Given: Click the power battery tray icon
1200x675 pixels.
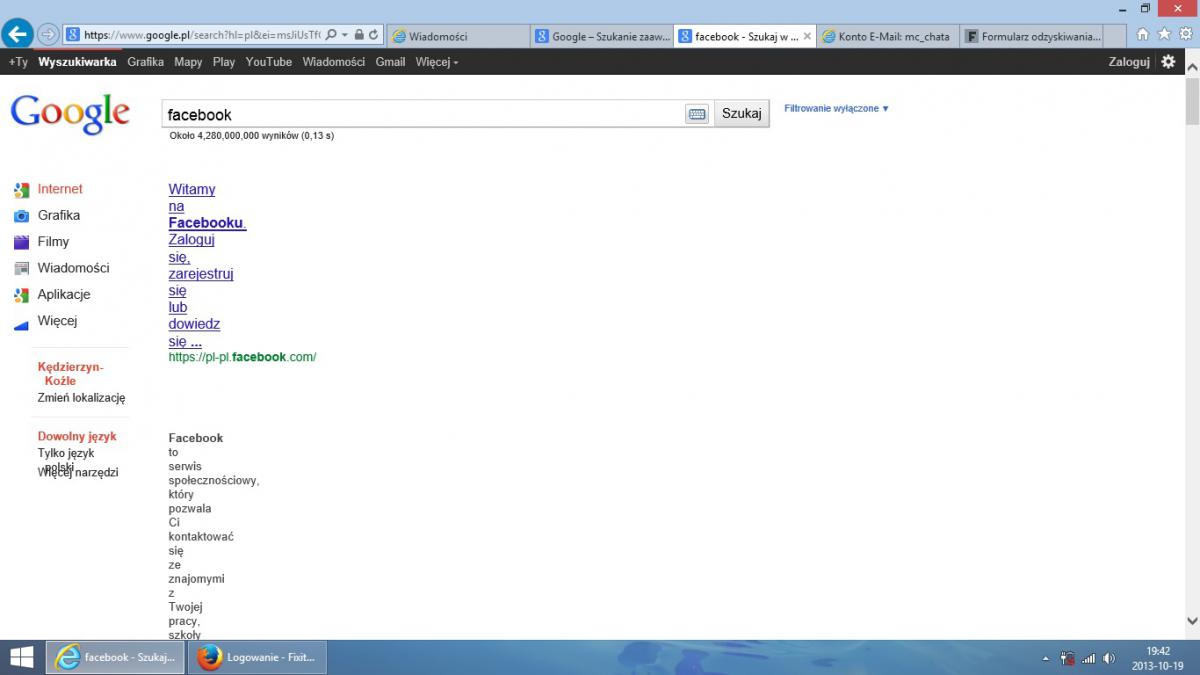Looking at the screenshot, I should 1068,658.
